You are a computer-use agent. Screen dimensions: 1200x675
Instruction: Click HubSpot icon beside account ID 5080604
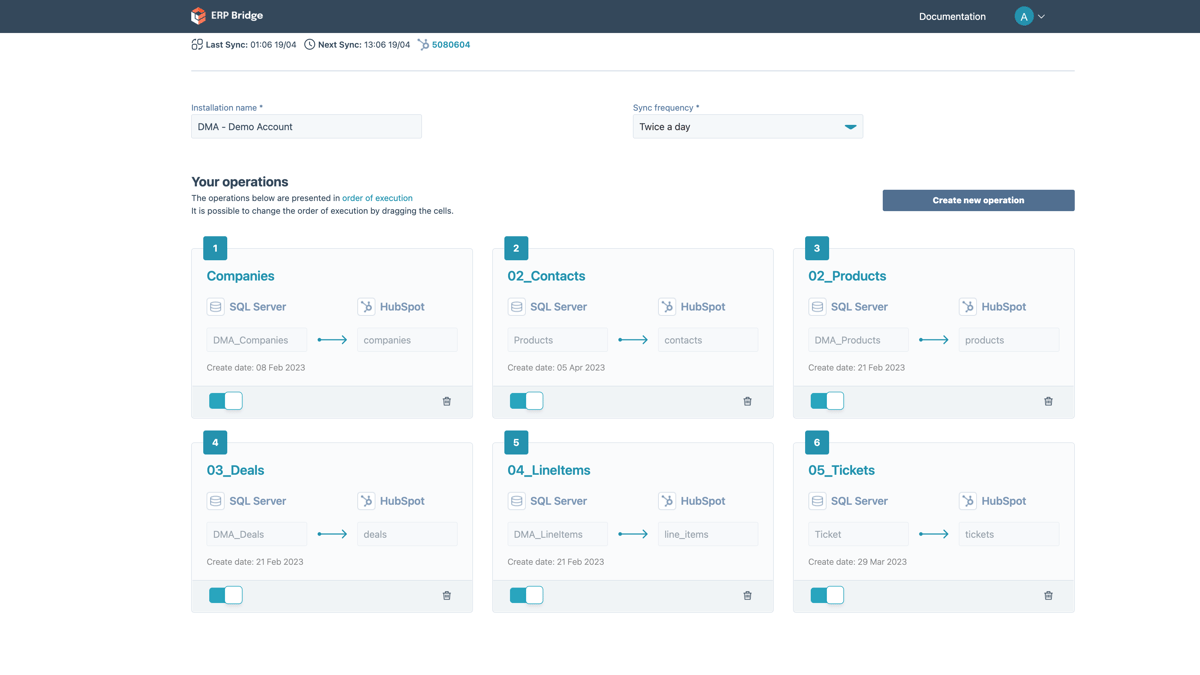pyautogui.click(x=423, y=45)
